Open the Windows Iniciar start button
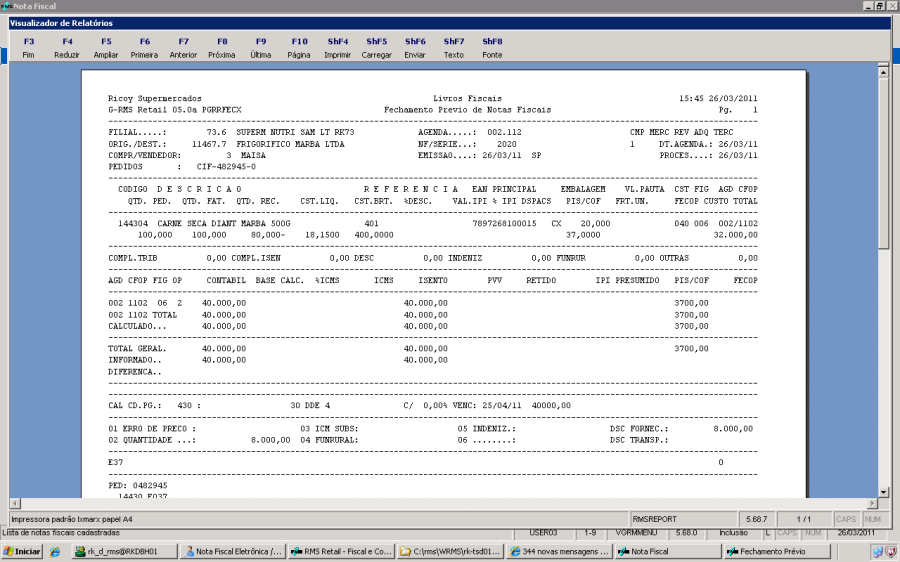Viewport: 900px width, 562px height. click(22, 551)
